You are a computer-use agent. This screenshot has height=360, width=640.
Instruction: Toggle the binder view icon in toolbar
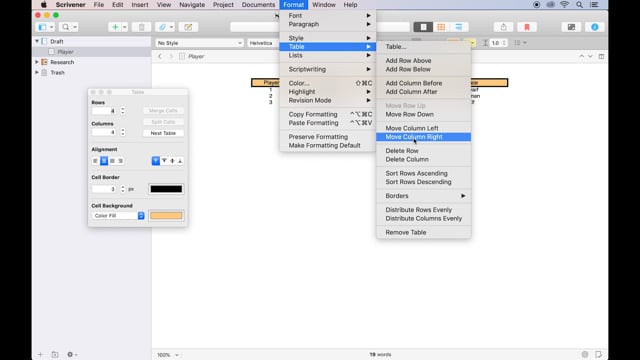[x=42, y=27]
